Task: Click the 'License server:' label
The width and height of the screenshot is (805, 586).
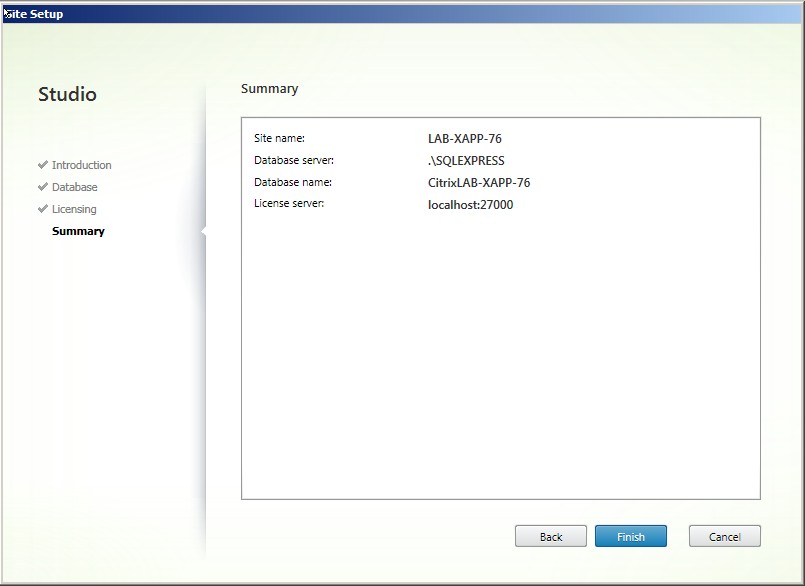Action: tap(289, 204)
